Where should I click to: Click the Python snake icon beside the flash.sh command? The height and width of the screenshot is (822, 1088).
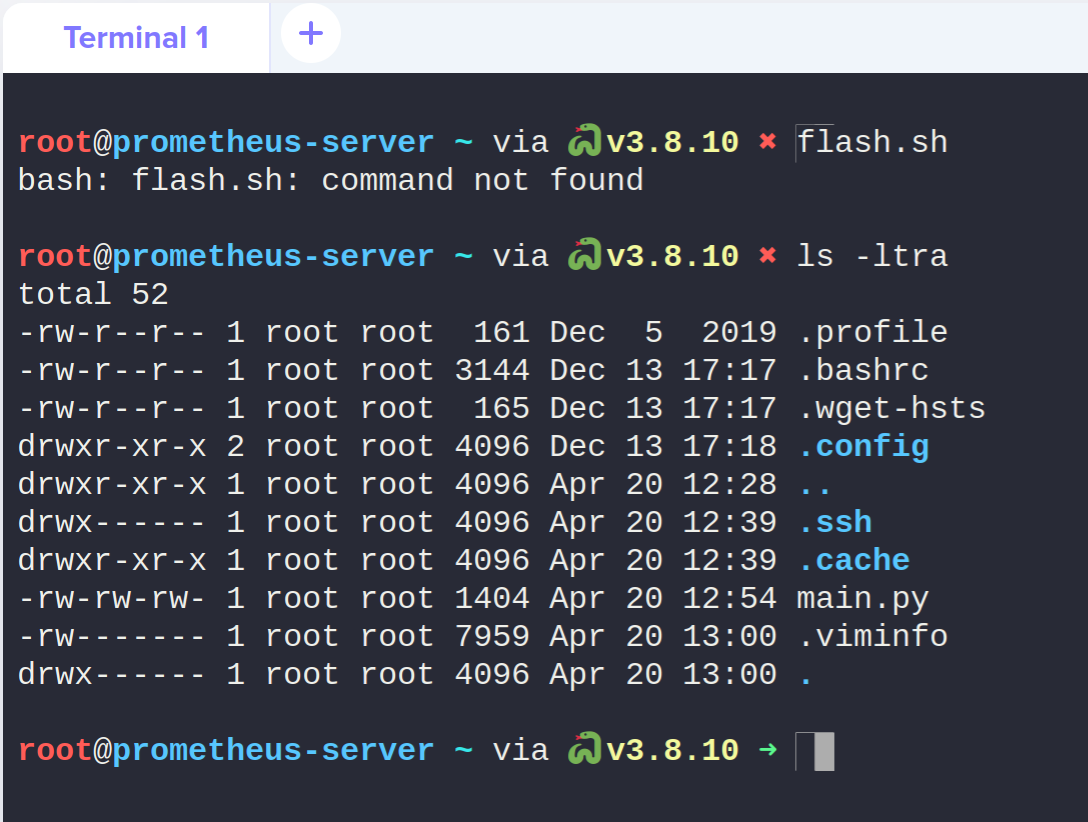584,142
